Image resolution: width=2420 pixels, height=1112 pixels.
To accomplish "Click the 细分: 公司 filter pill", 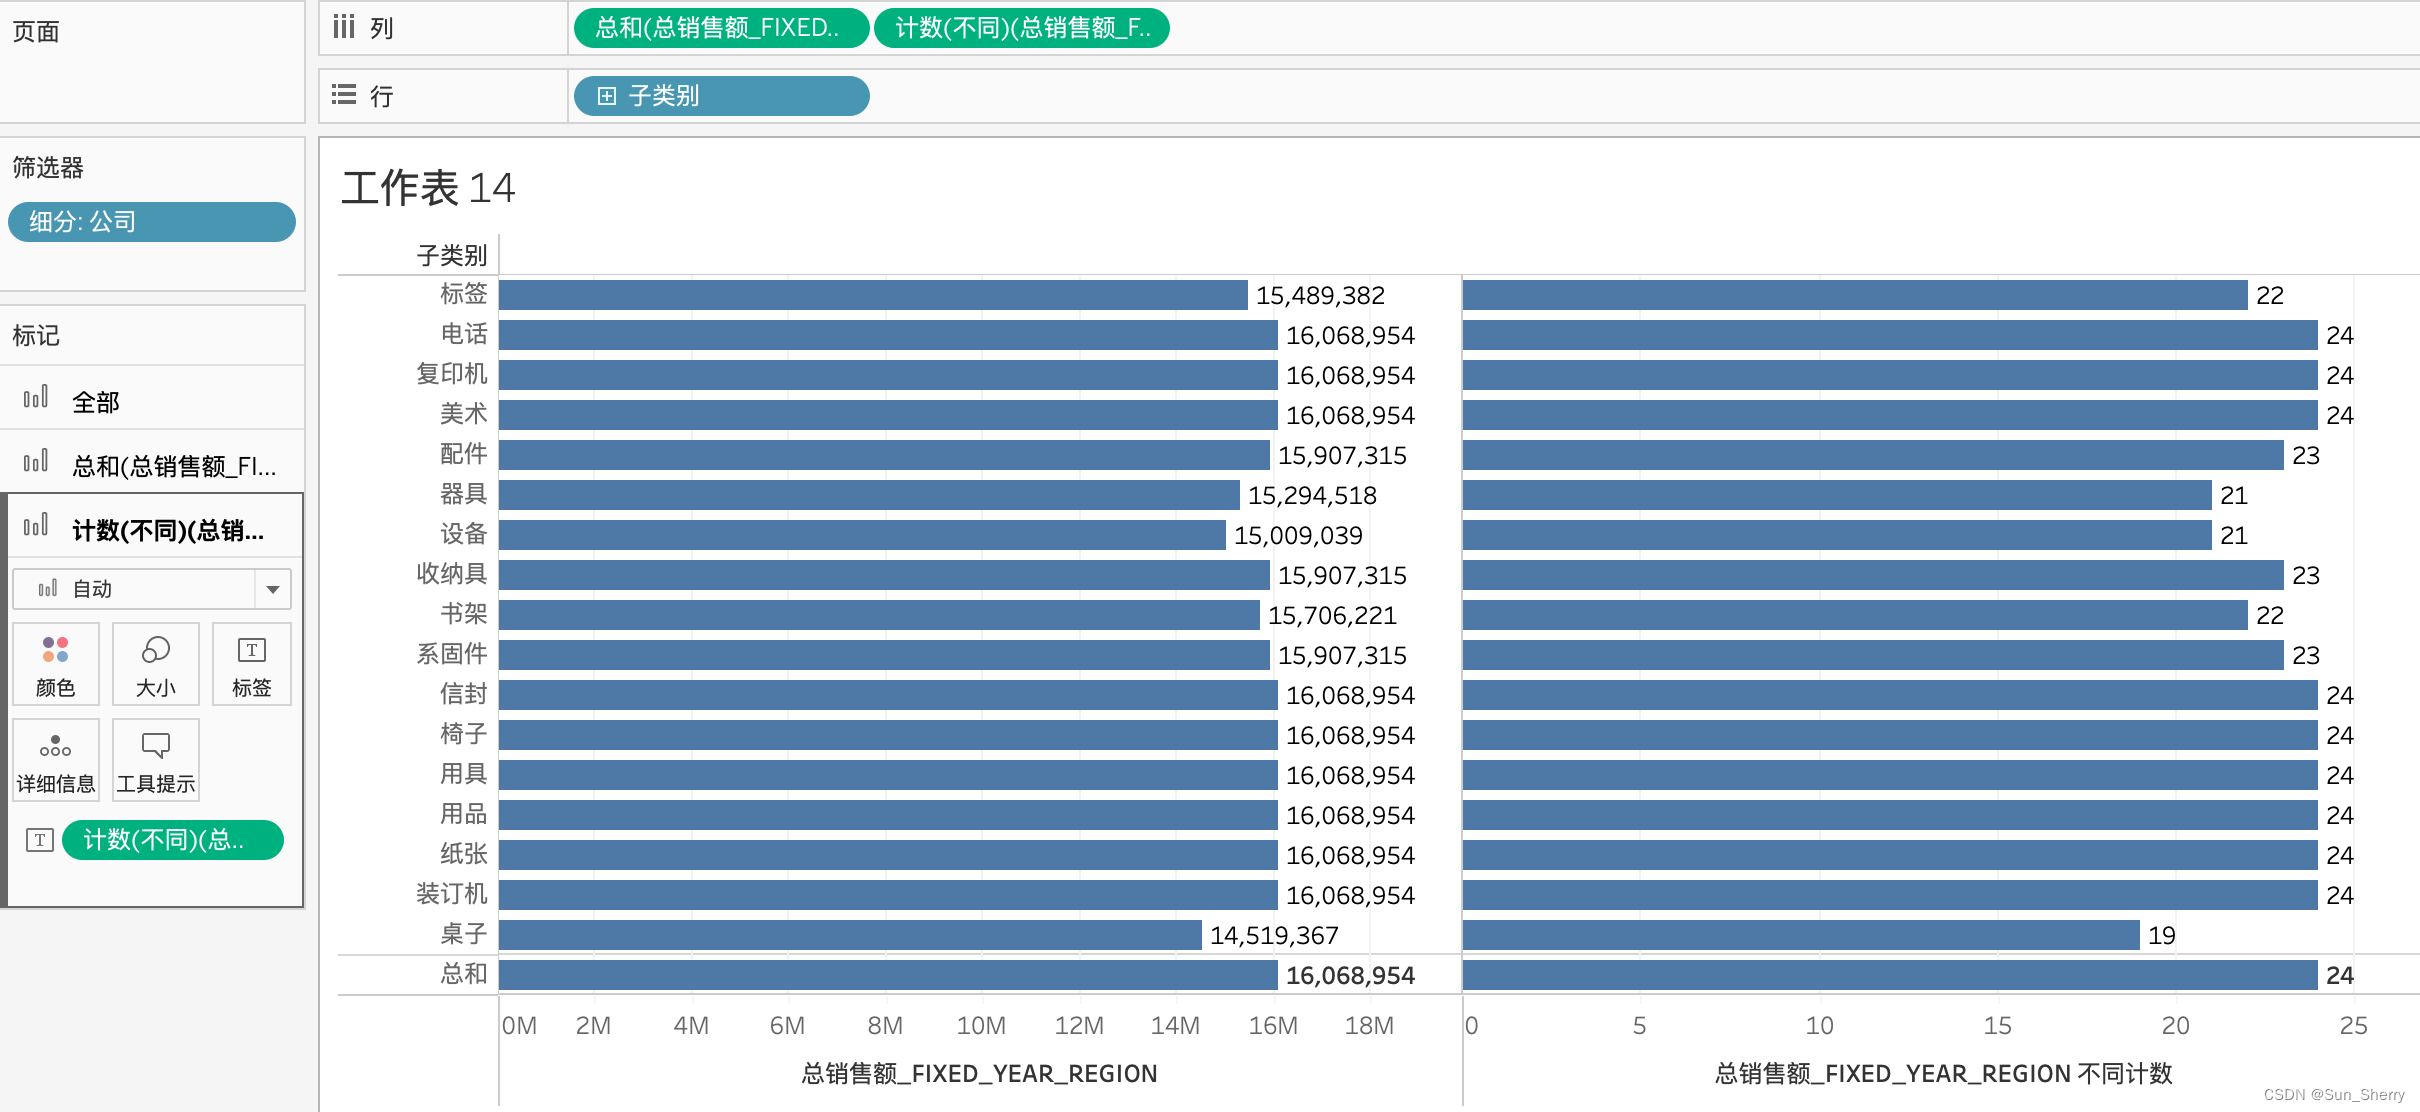I will click(152, 222).
